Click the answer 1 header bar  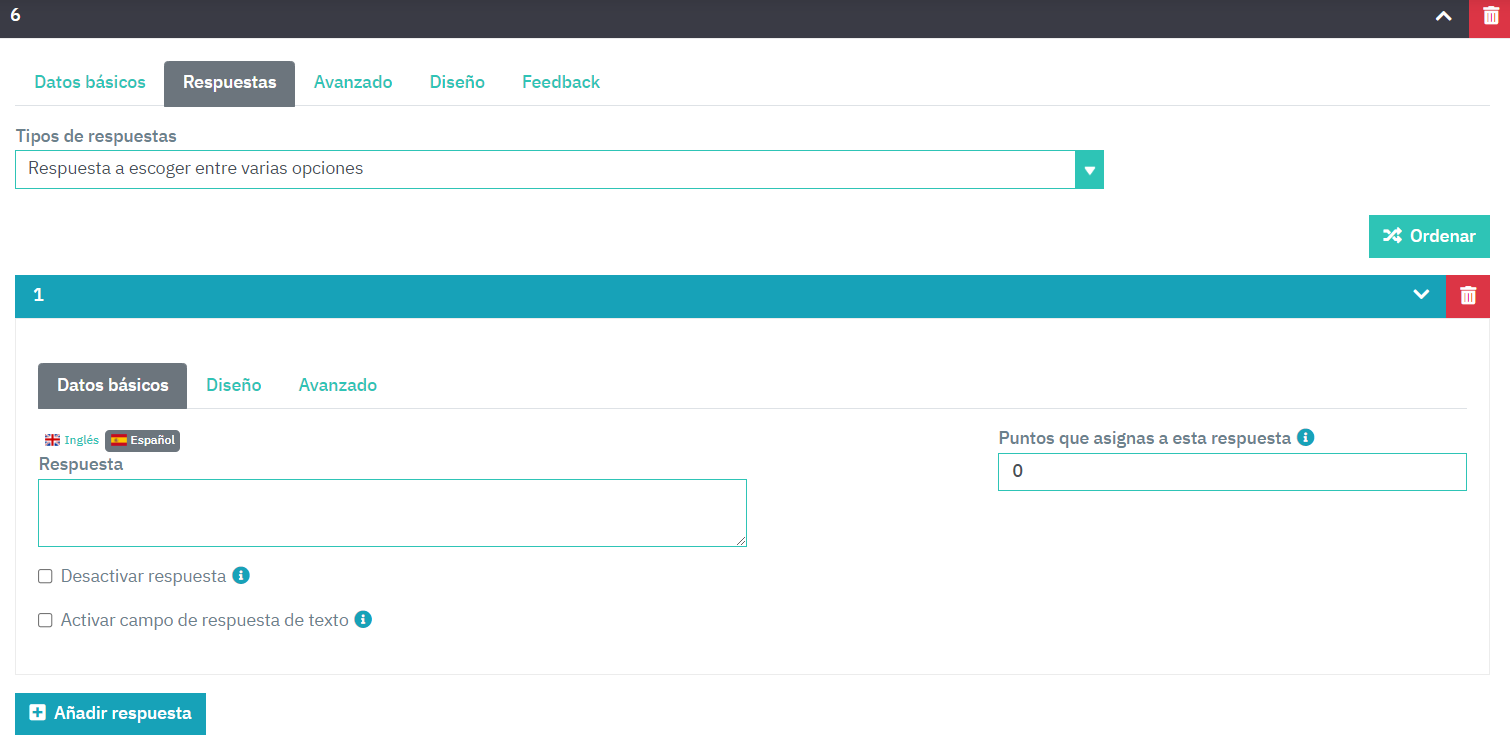point(730,296)
